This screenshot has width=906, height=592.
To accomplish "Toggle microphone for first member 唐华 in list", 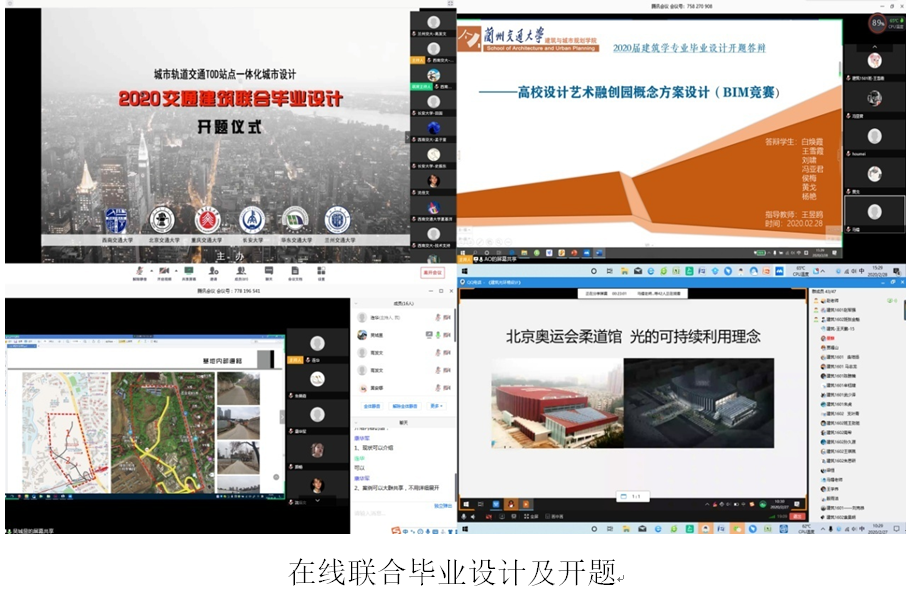I will [436, 317].
